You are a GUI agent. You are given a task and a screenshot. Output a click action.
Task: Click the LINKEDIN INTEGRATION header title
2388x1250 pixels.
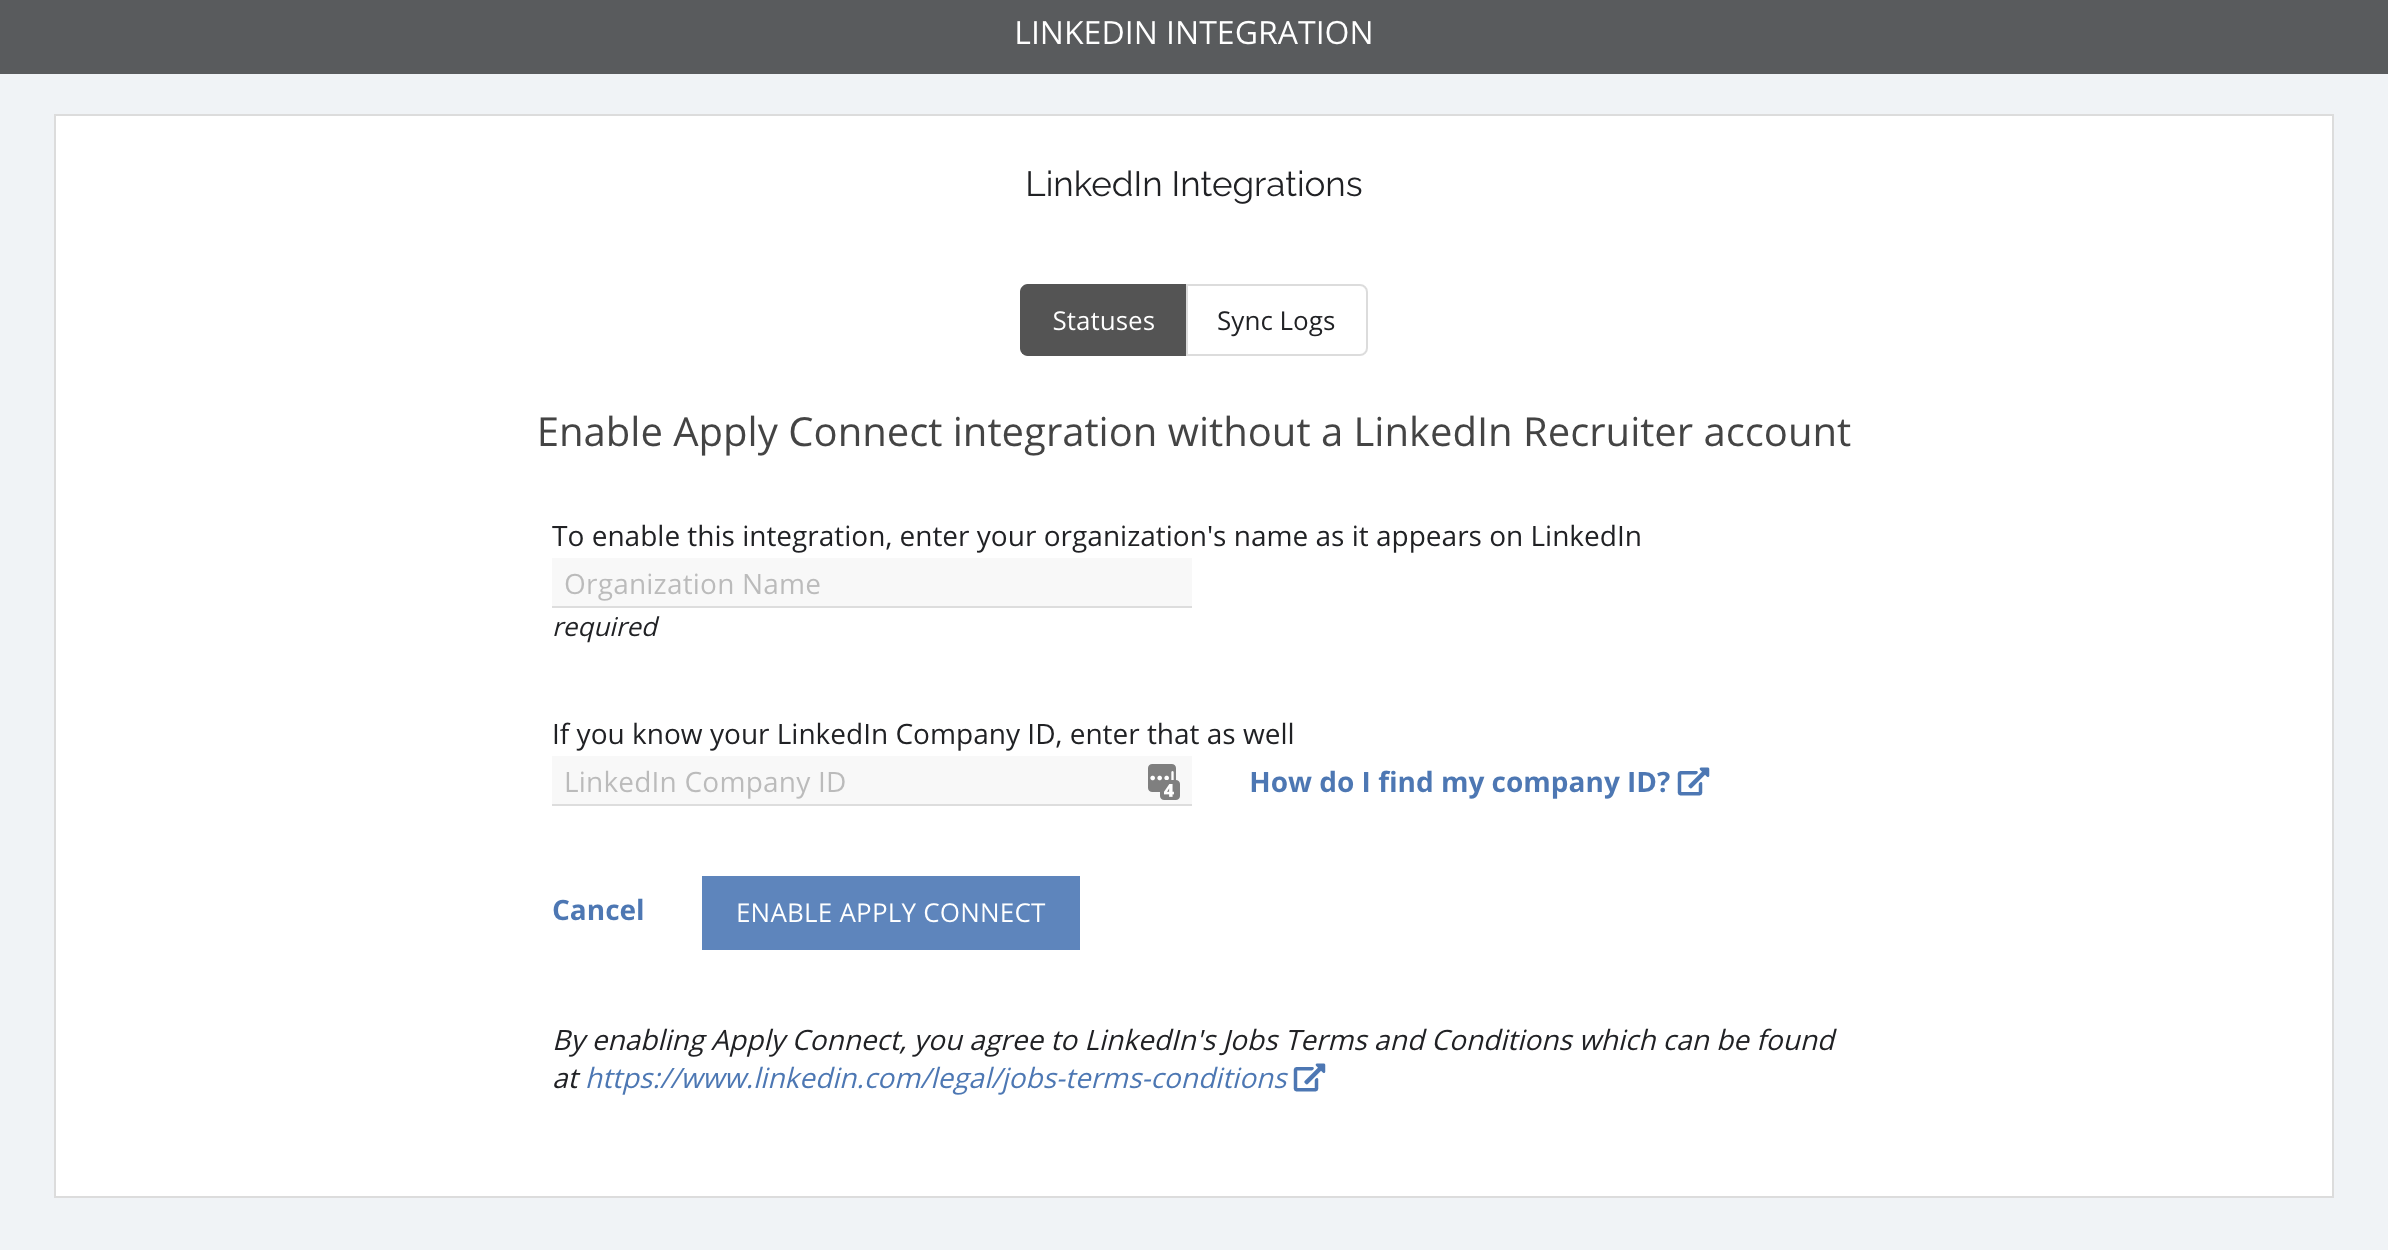(x=1194, y=33)
